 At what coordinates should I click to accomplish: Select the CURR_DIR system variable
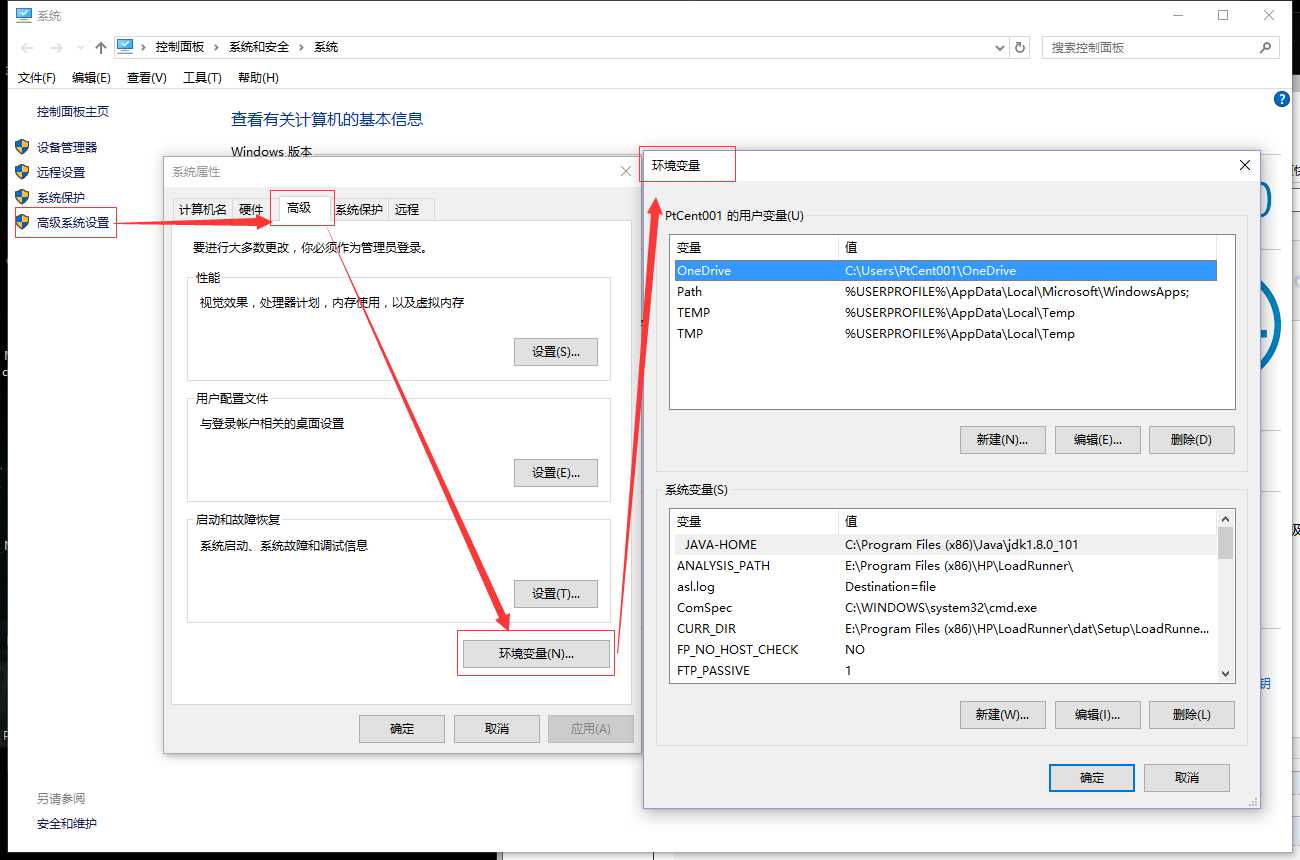click(944, 629)
